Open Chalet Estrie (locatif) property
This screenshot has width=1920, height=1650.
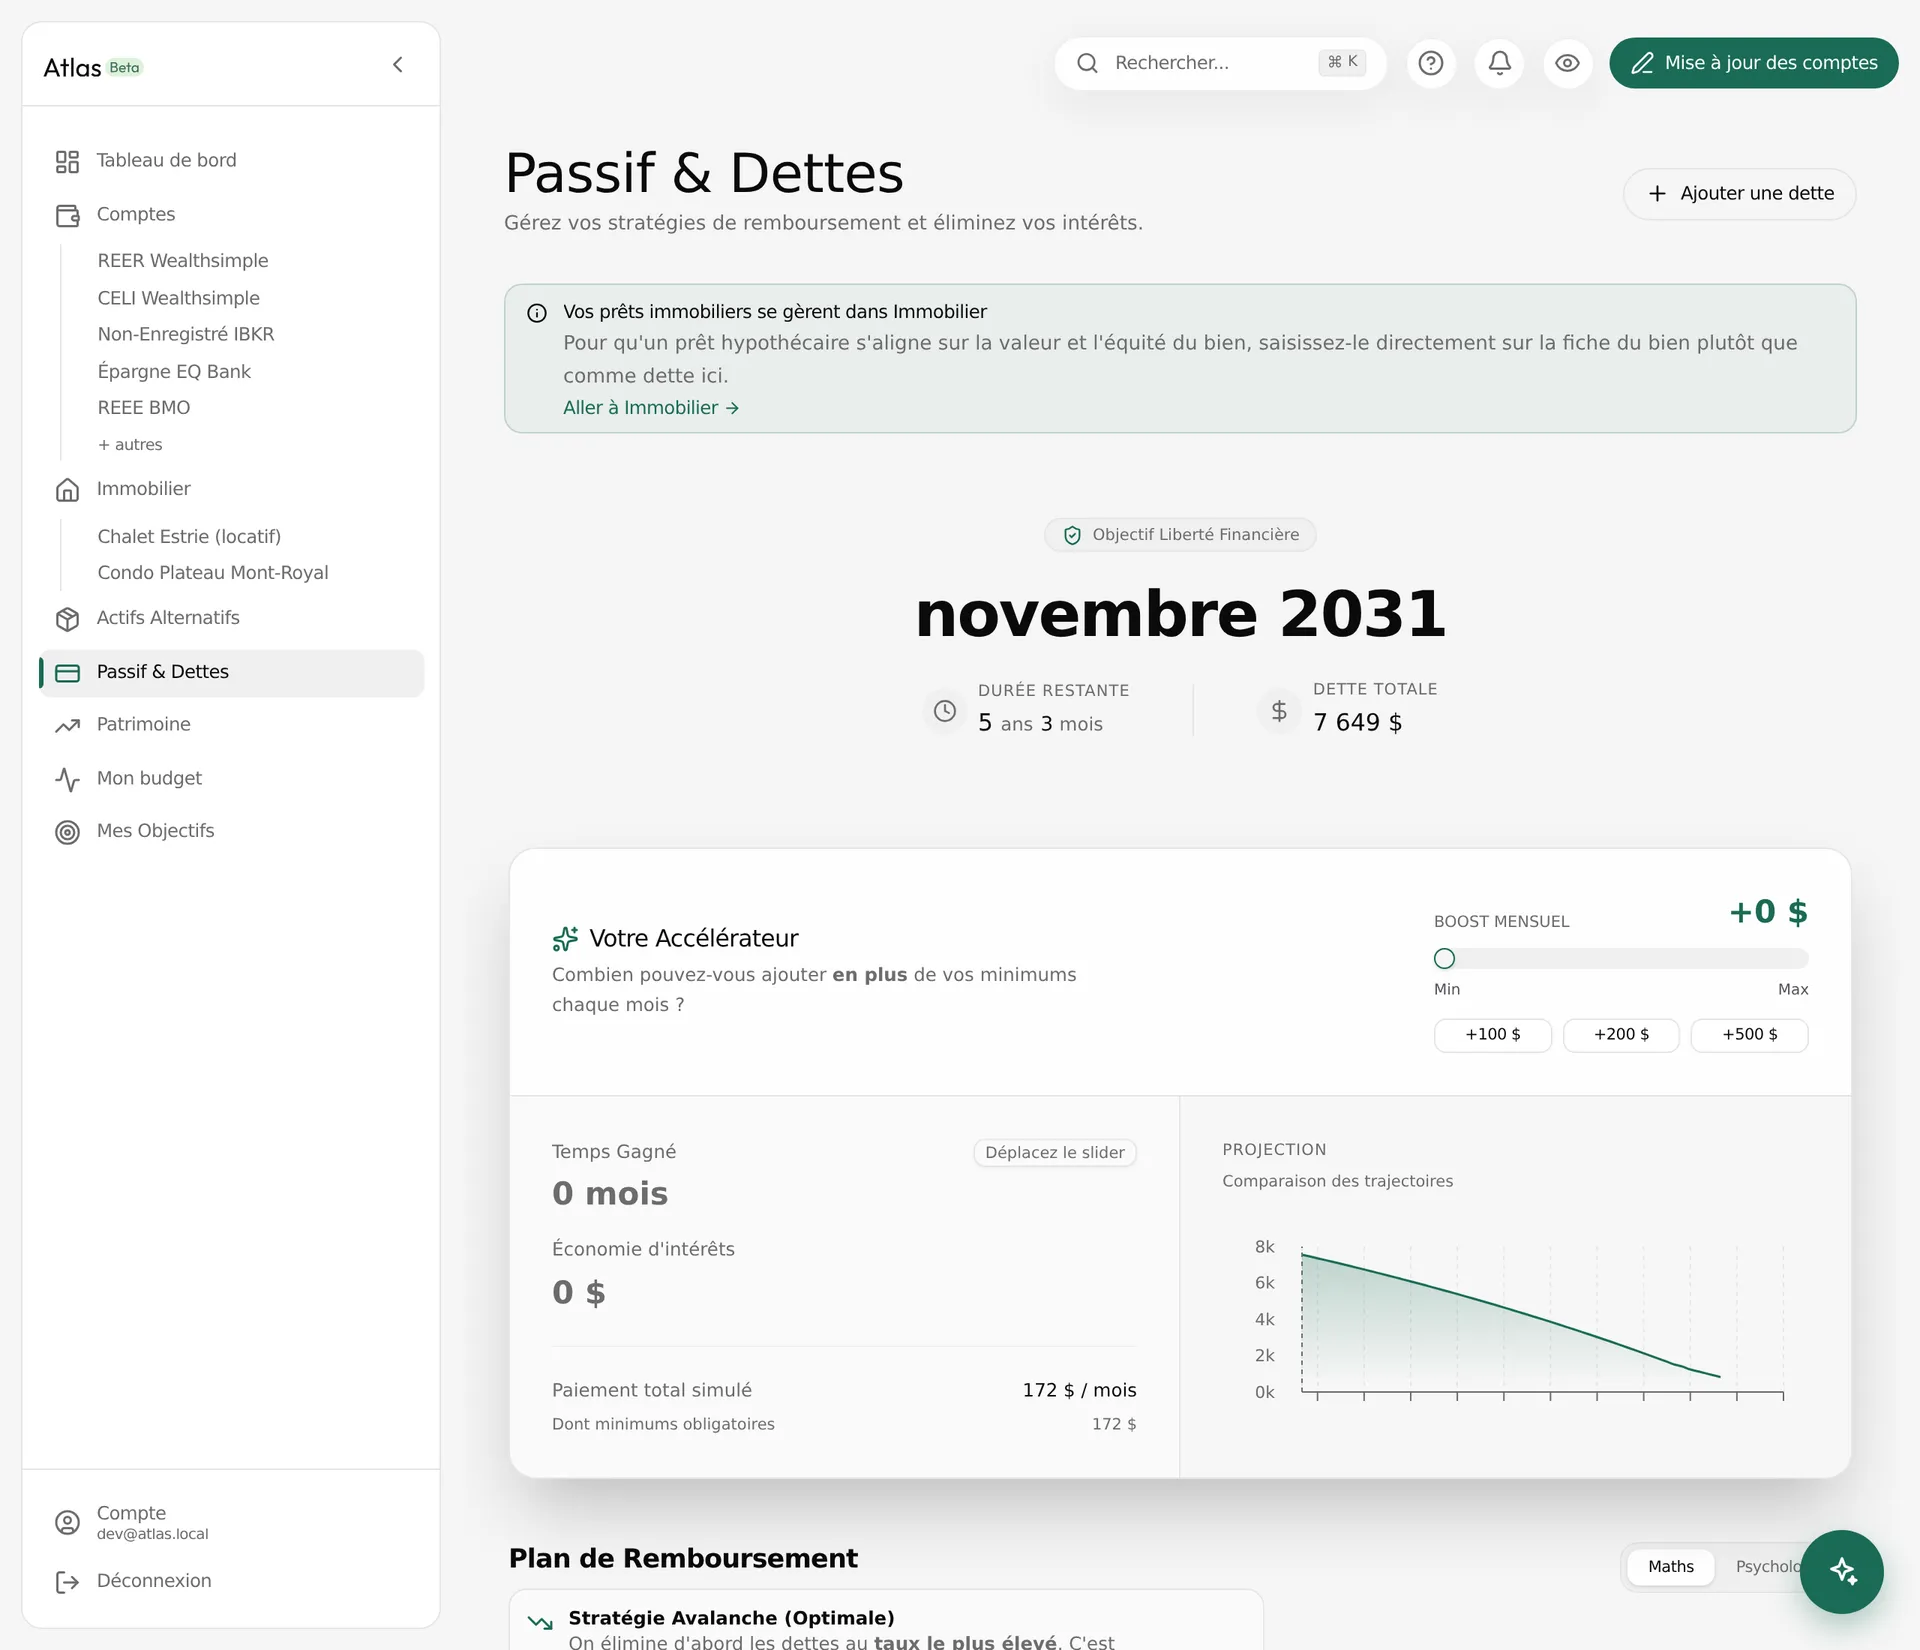point(189,537)
